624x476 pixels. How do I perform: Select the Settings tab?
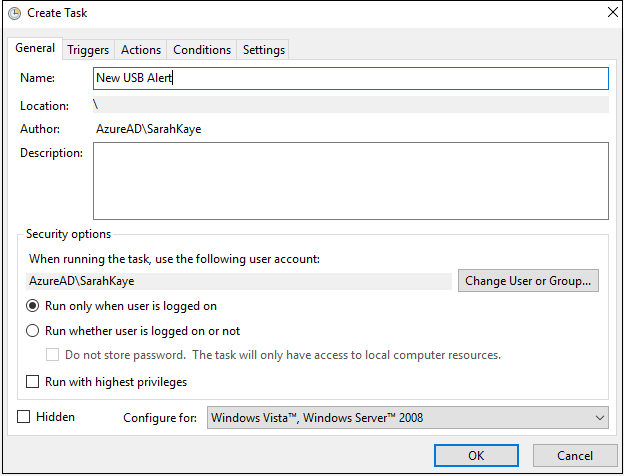(263, 50)
